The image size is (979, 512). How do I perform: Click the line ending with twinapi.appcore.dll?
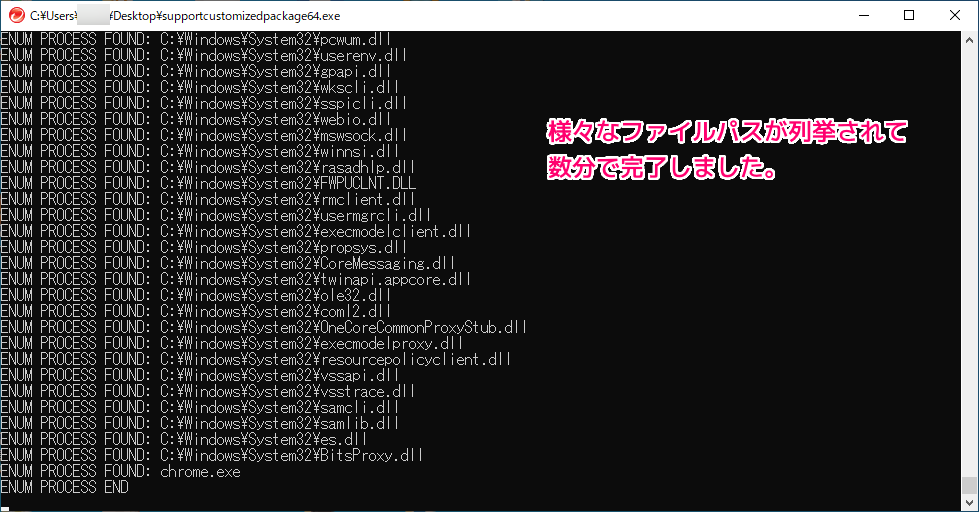tap(236, 279)
